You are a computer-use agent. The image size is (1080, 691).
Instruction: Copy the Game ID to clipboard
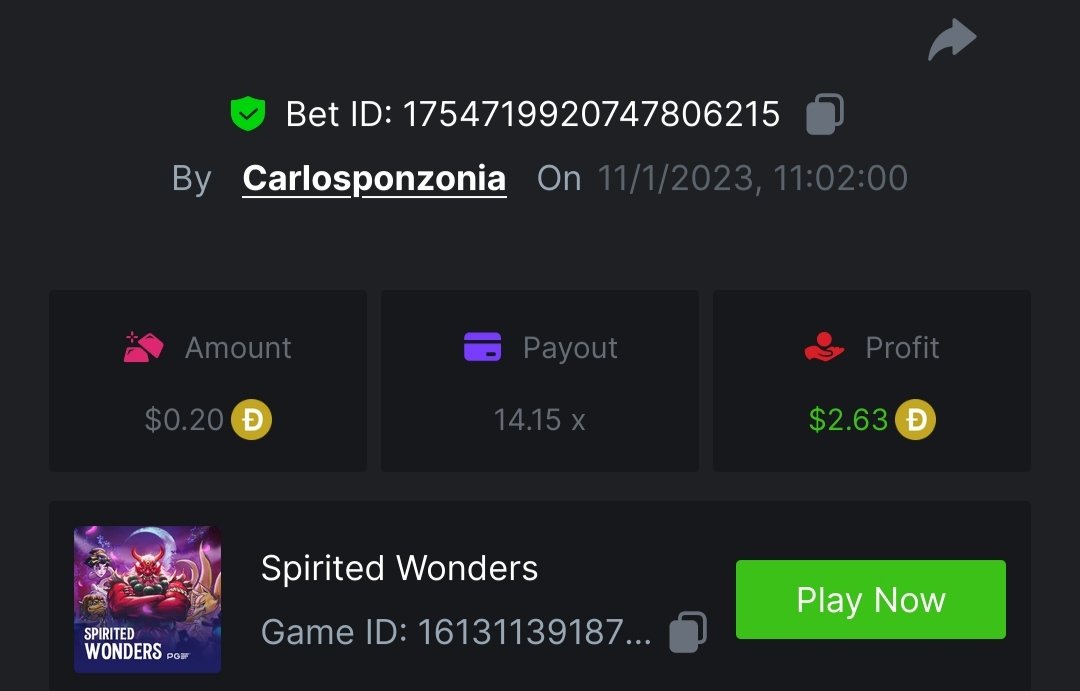(x=688, y=632)
